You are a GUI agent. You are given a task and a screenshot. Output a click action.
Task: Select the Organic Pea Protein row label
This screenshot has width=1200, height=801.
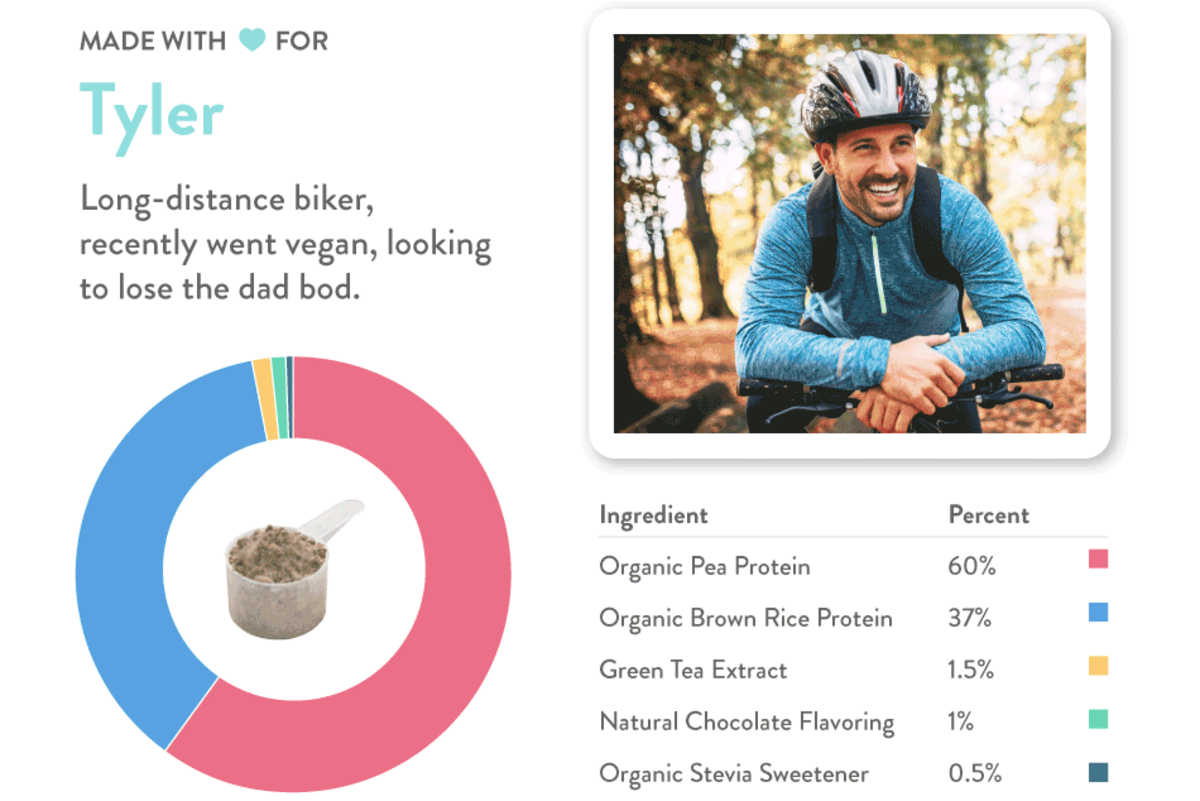coord(704,567)
